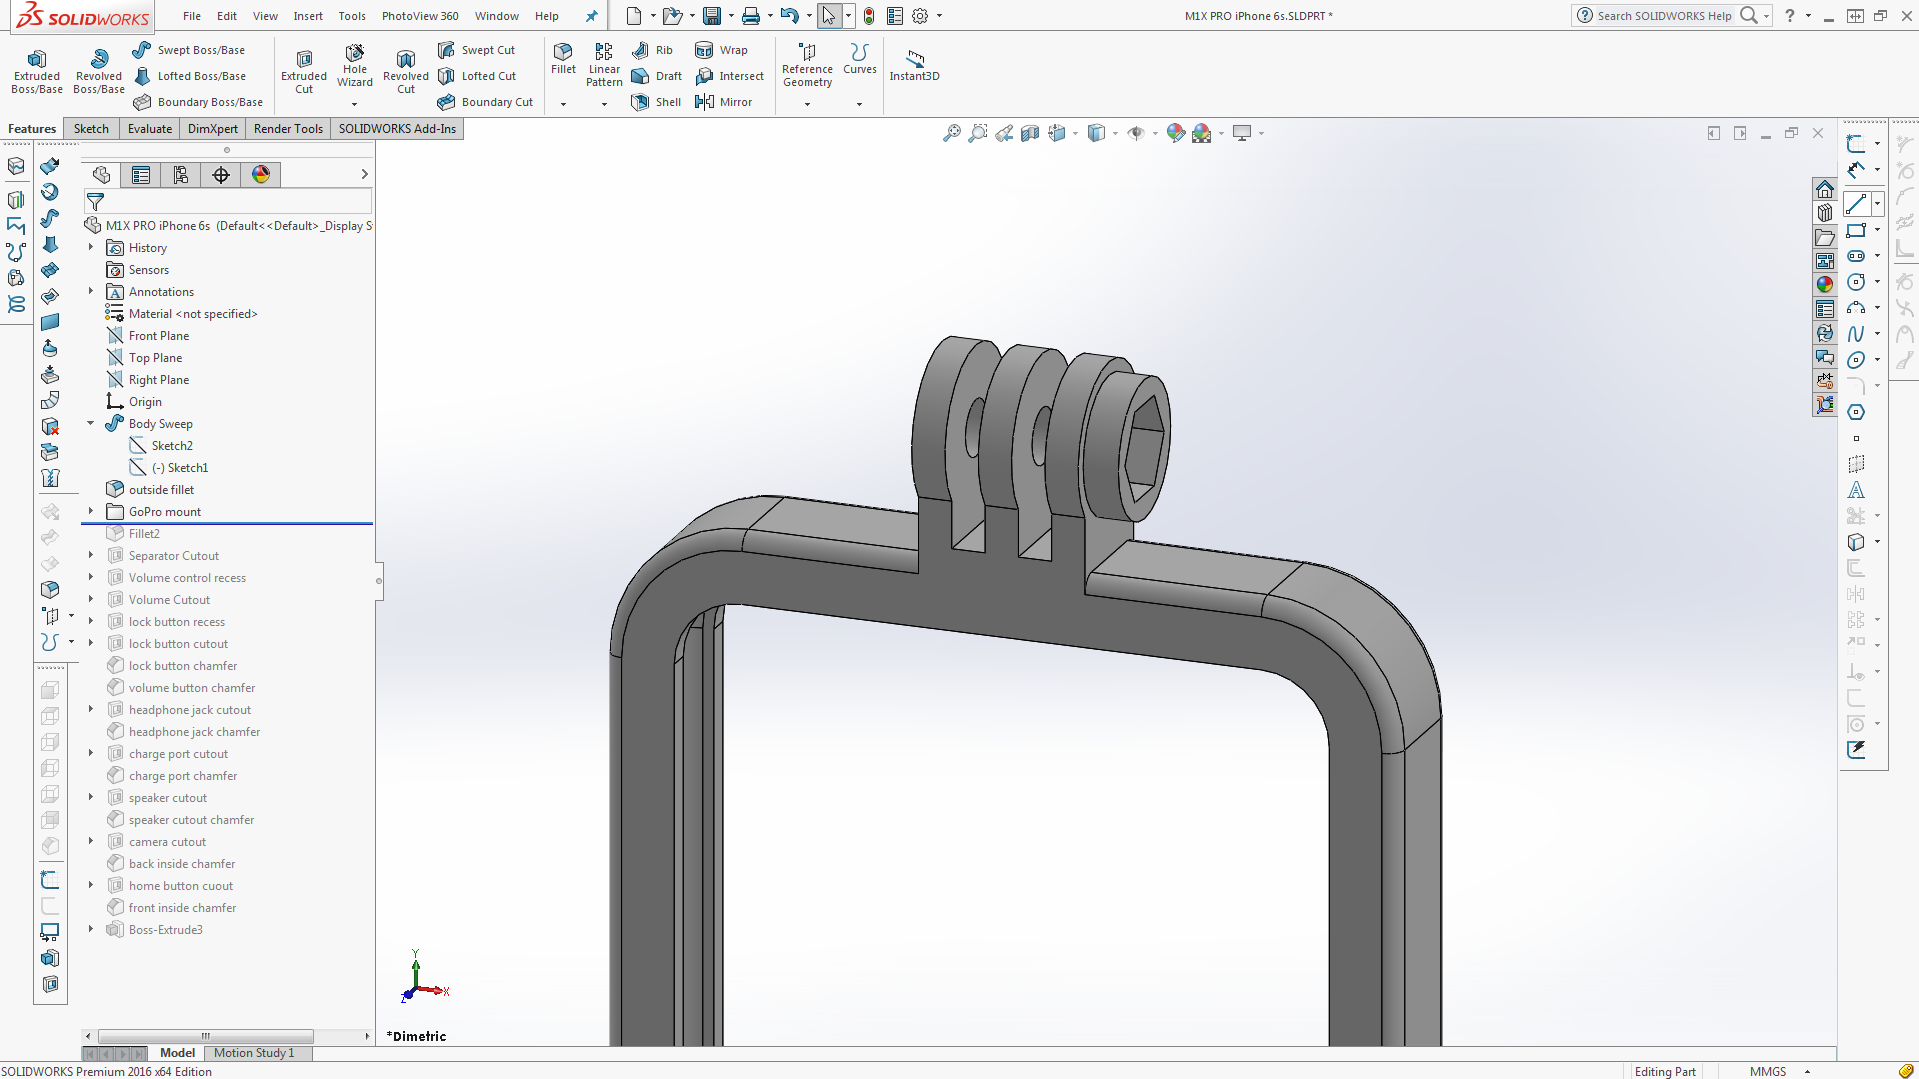Open the Hide/Show Items eye icon
The image size is (1919, 1079).
[1136, 133]
